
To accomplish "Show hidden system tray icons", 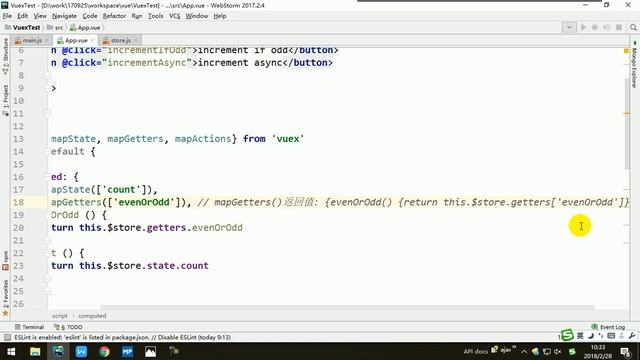I will [524, 351].
